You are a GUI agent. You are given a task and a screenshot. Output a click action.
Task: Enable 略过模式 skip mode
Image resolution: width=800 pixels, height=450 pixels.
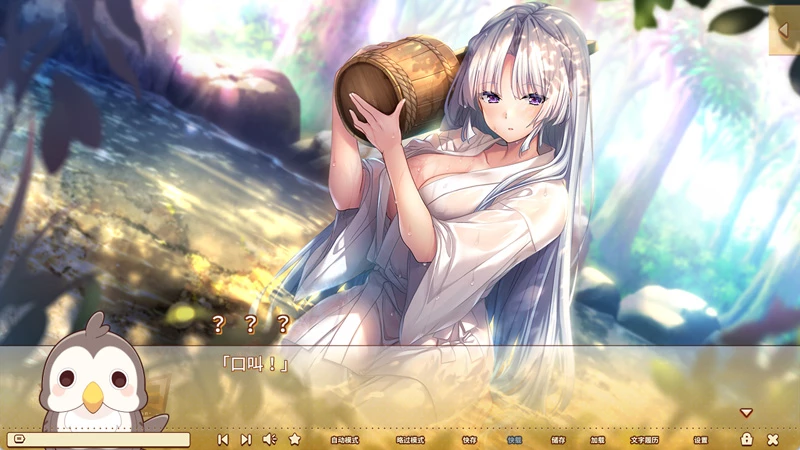click(410, 440)
